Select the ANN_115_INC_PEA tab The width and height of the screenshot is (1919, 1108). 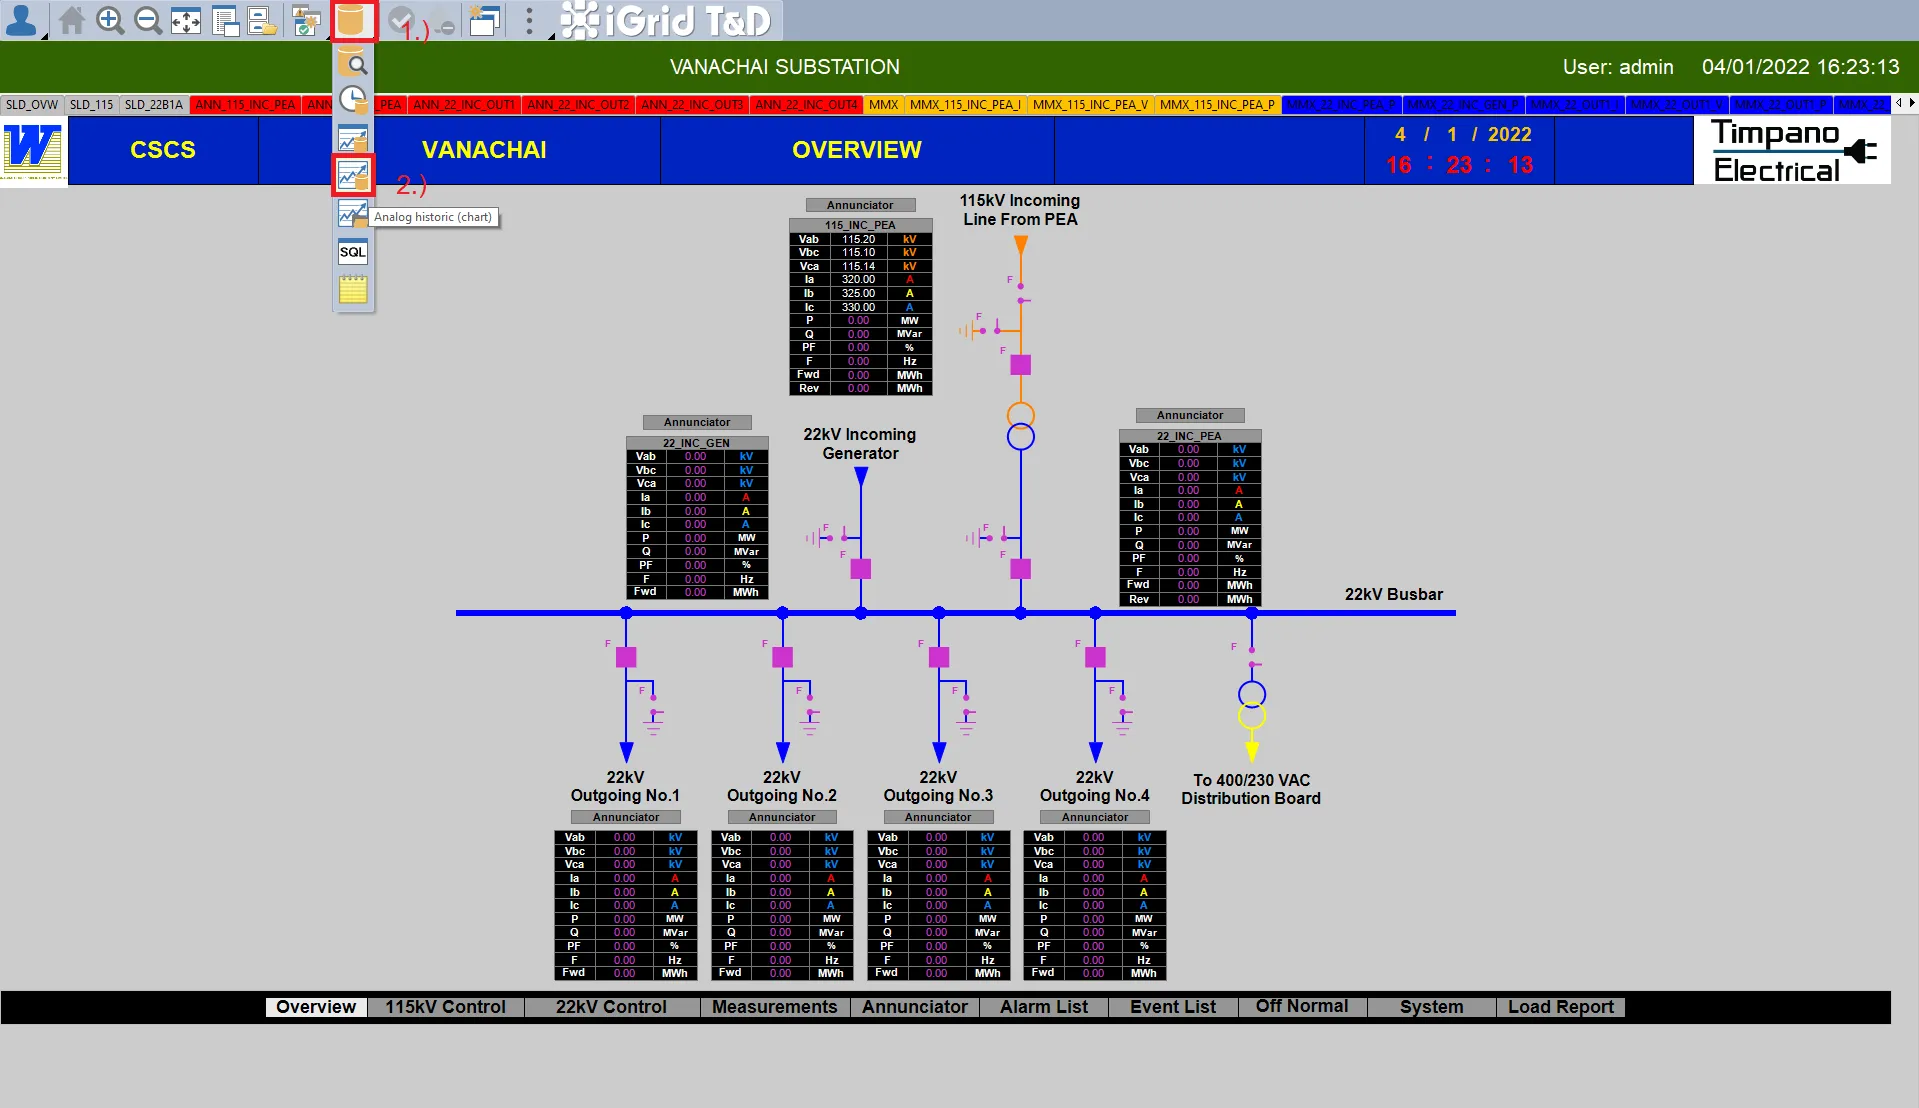tap(245, 104)
